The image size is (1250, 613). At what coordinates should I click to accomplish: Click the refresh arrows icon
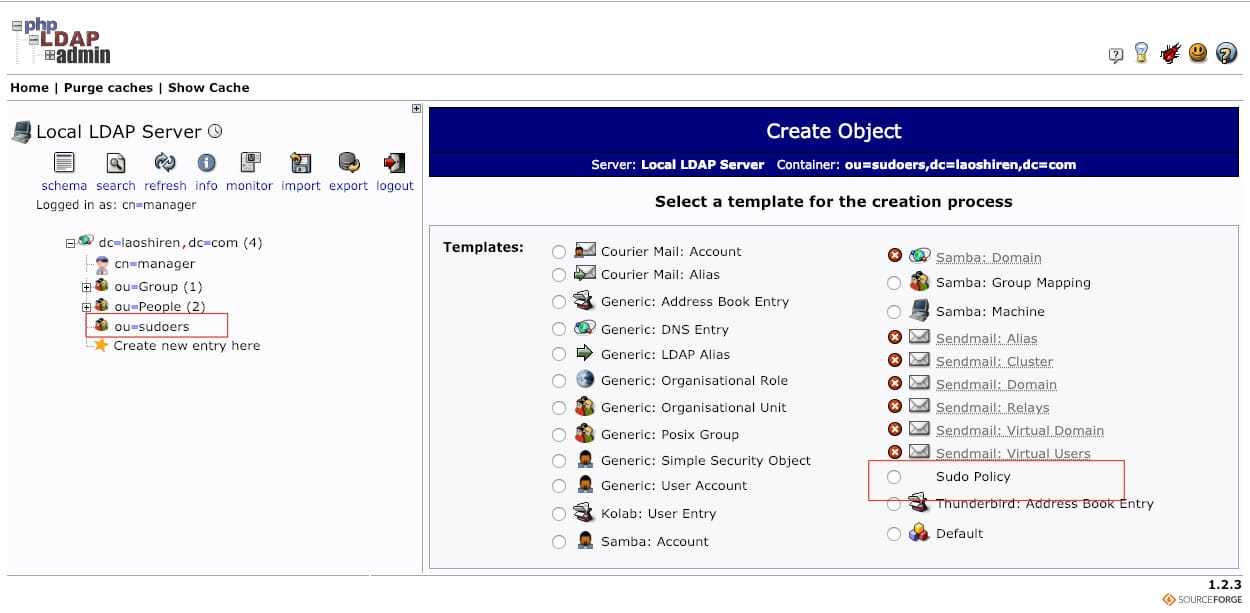pyautogui.click(x=165, y=163)
